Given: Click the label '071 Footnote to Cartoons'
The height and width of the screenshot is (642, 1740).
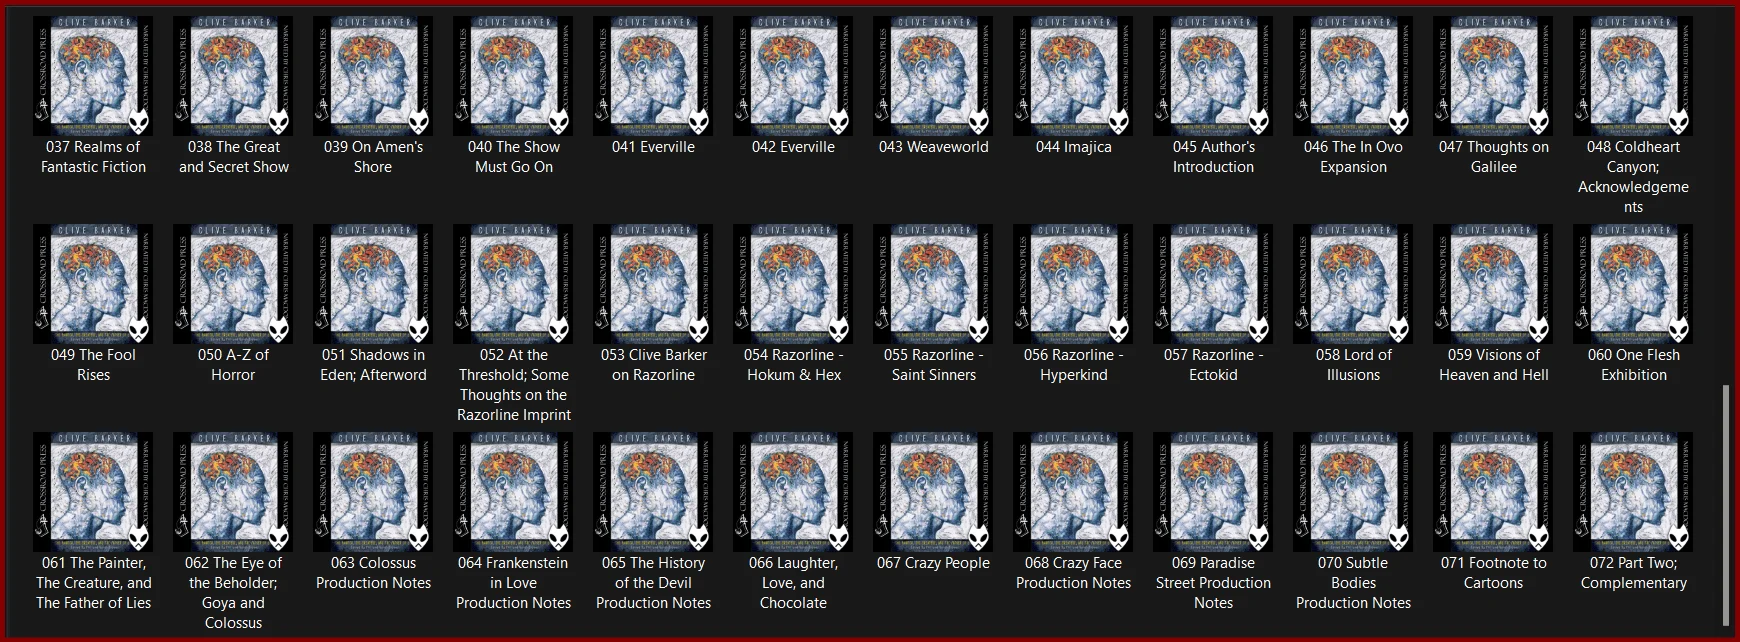Looking at the screenshot, I should click(x=1493, y=573).
